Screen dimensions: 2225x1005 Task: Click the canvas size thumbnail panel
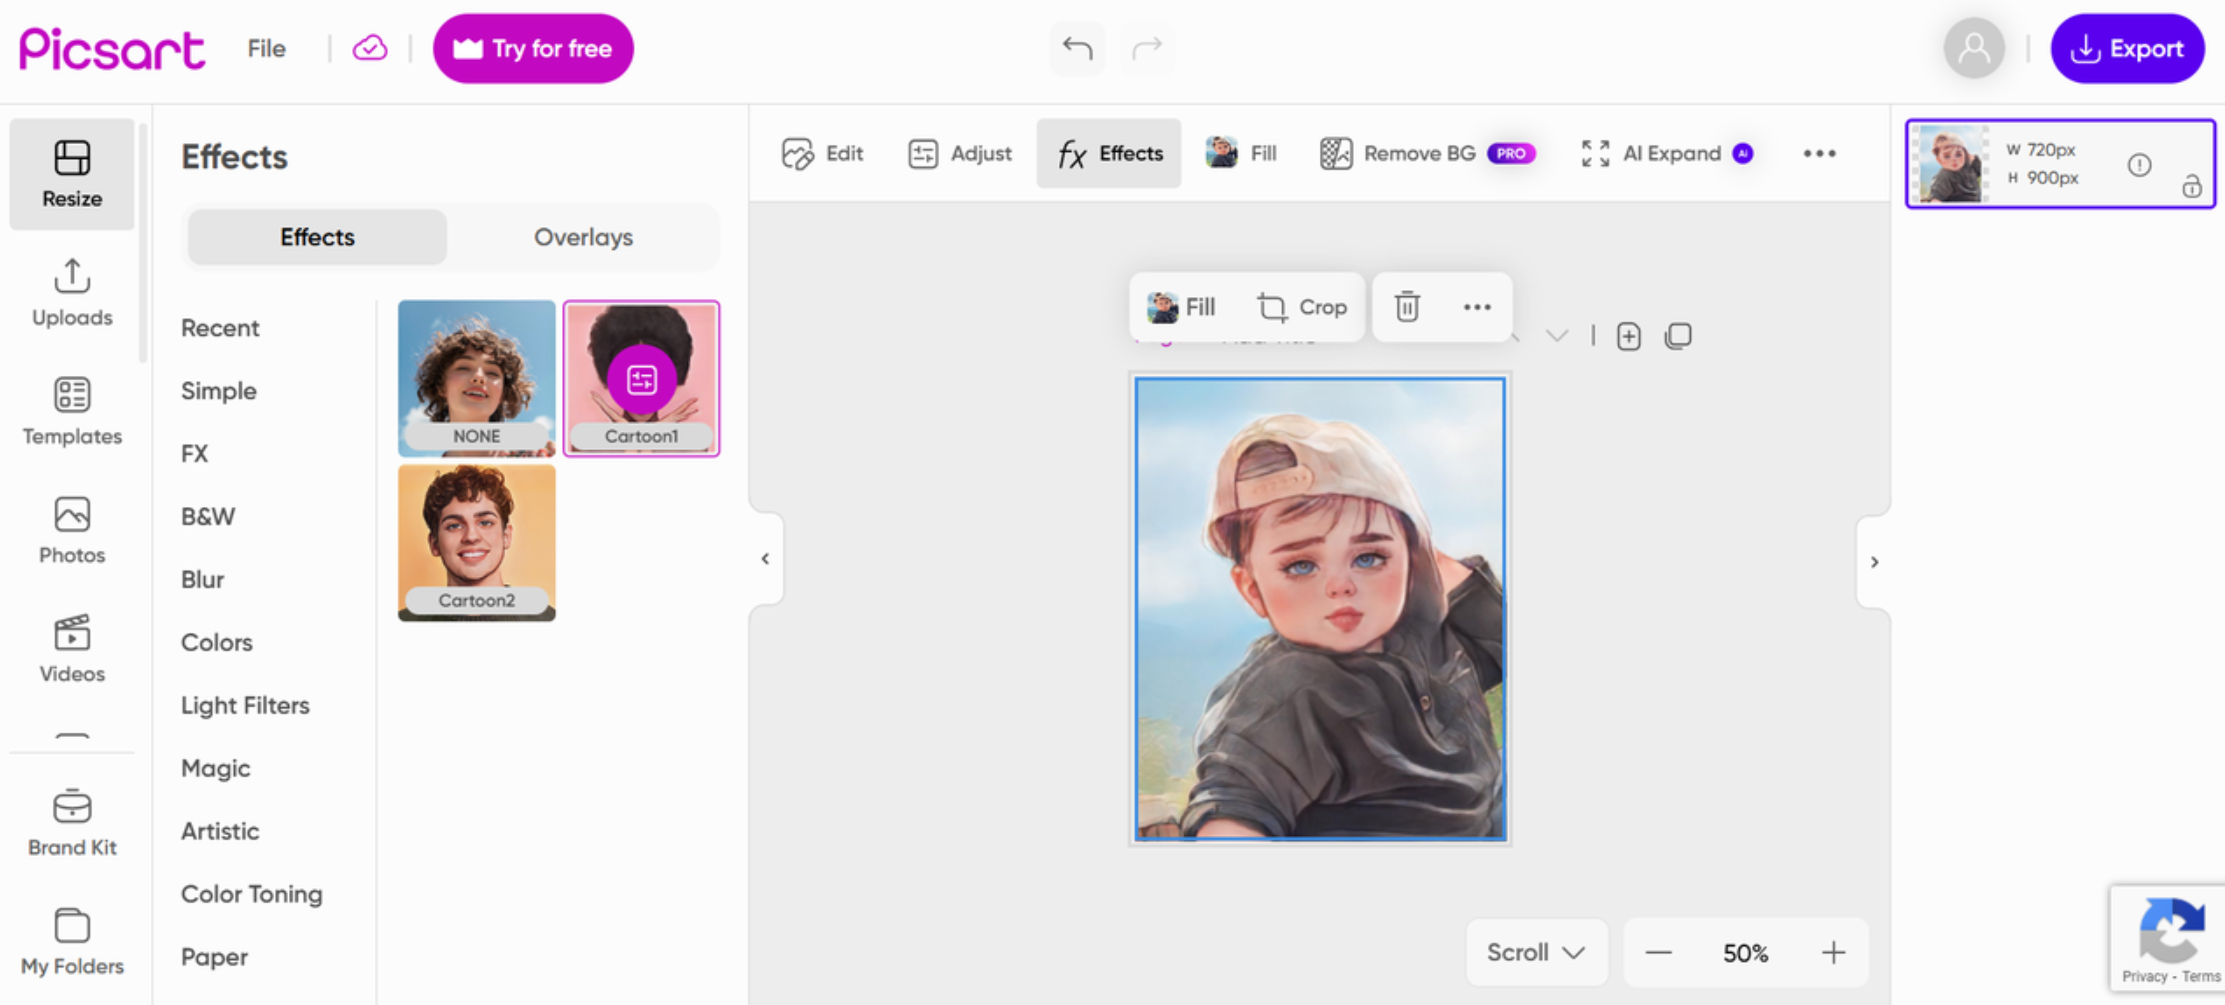point(2061,164)
